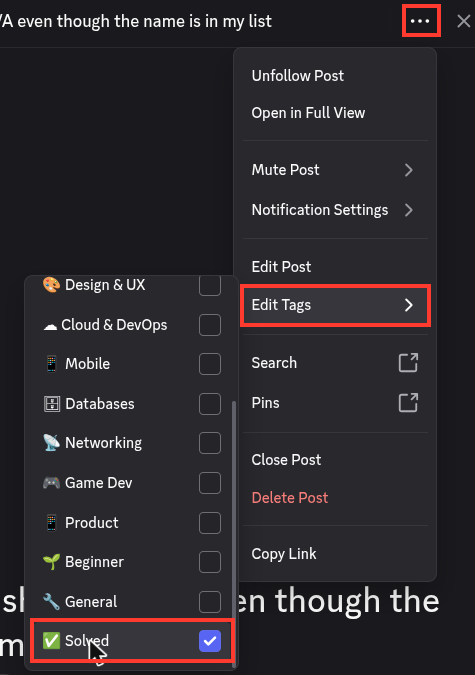475x675 pixels.
Task: Click the phone icon next to Product
Action: point(51,523)
